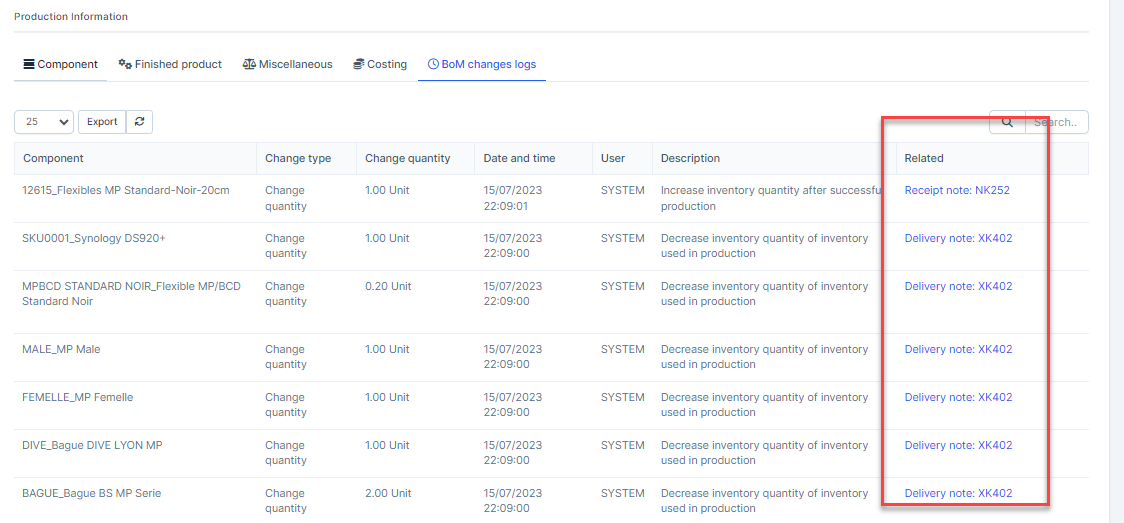
Task: Click into the Search input field
Action: click(x=1057, y=122)
